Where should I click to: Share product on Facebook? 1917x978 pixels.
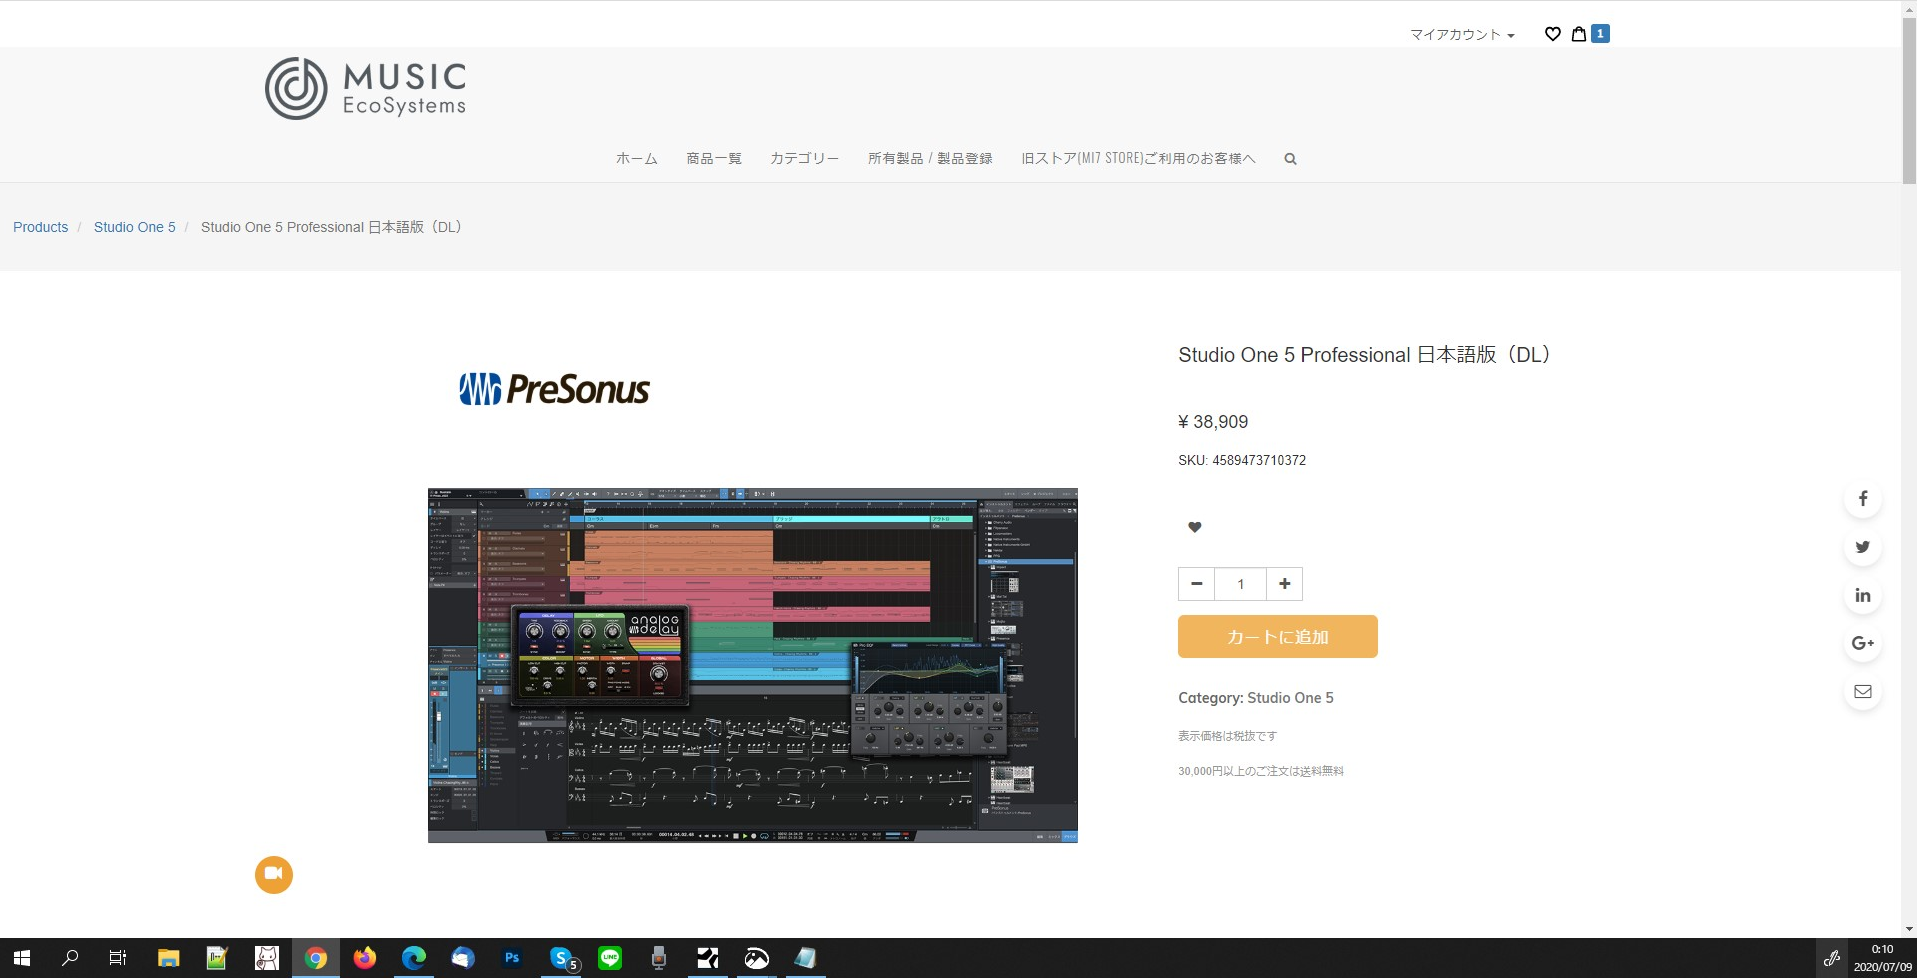click(x=1862, y=499)
